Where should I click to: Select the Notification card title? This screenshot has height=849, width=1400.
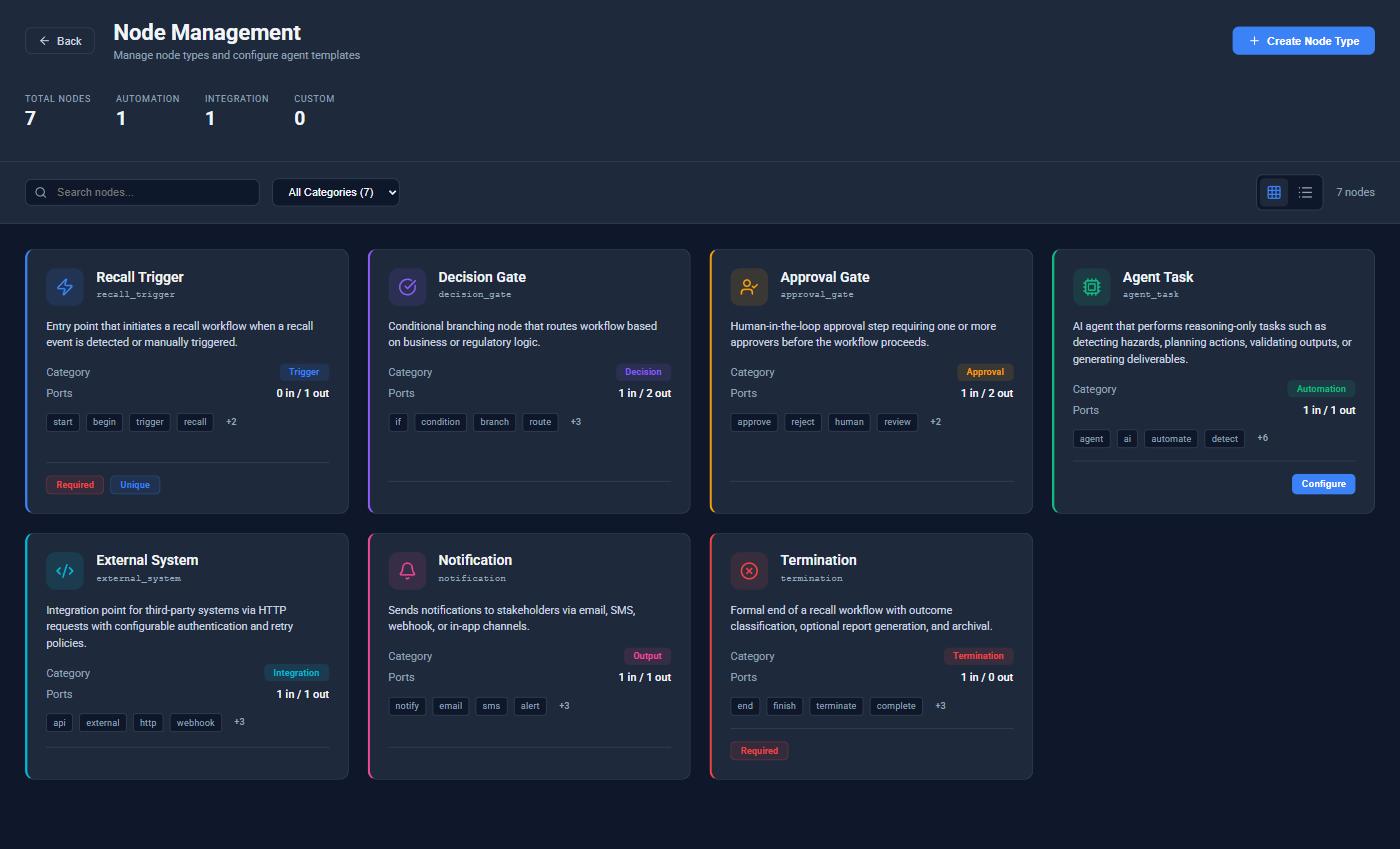click(475, 560)
